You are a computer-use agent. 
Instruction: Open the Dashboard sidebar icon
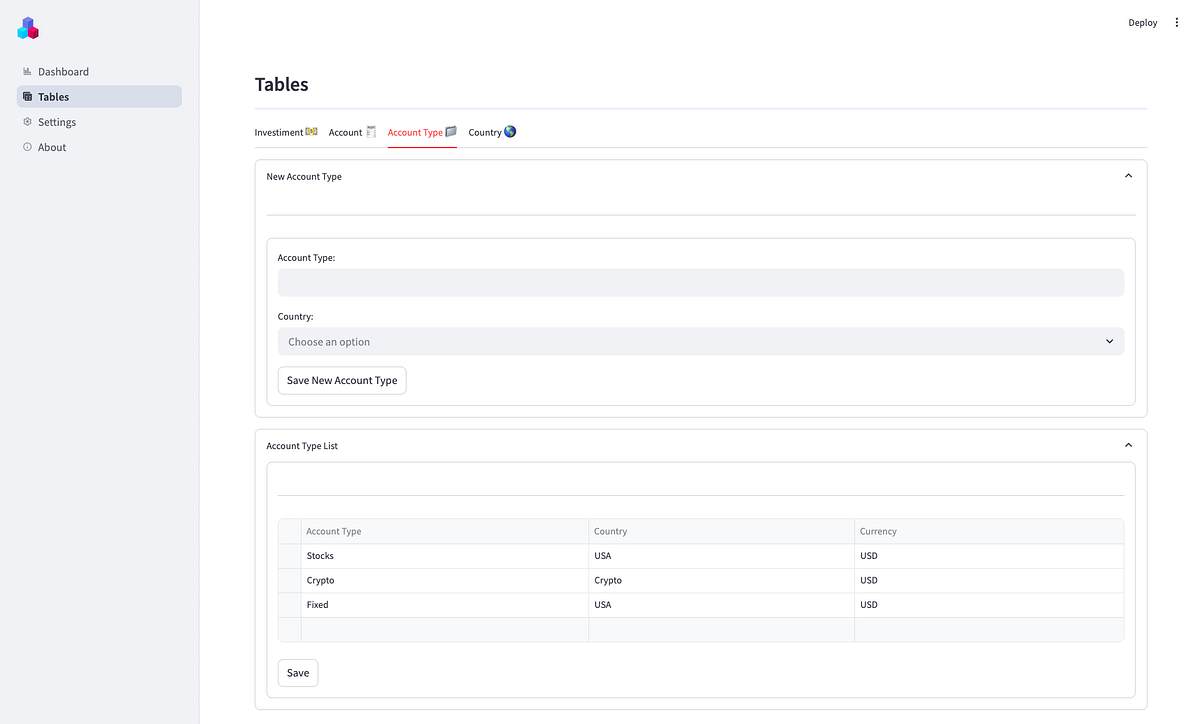(27, 71)
